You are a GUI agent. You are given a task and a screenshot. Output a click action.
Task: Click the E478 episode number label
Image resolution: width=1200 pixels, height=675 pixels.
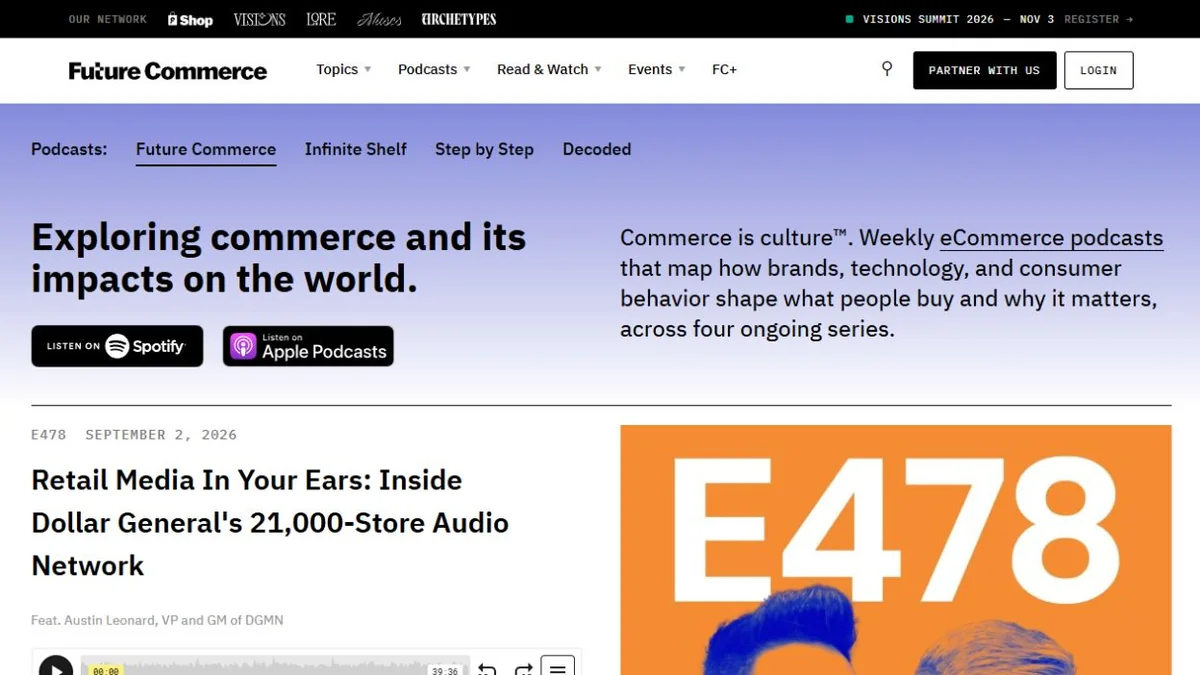click(49, 435)
